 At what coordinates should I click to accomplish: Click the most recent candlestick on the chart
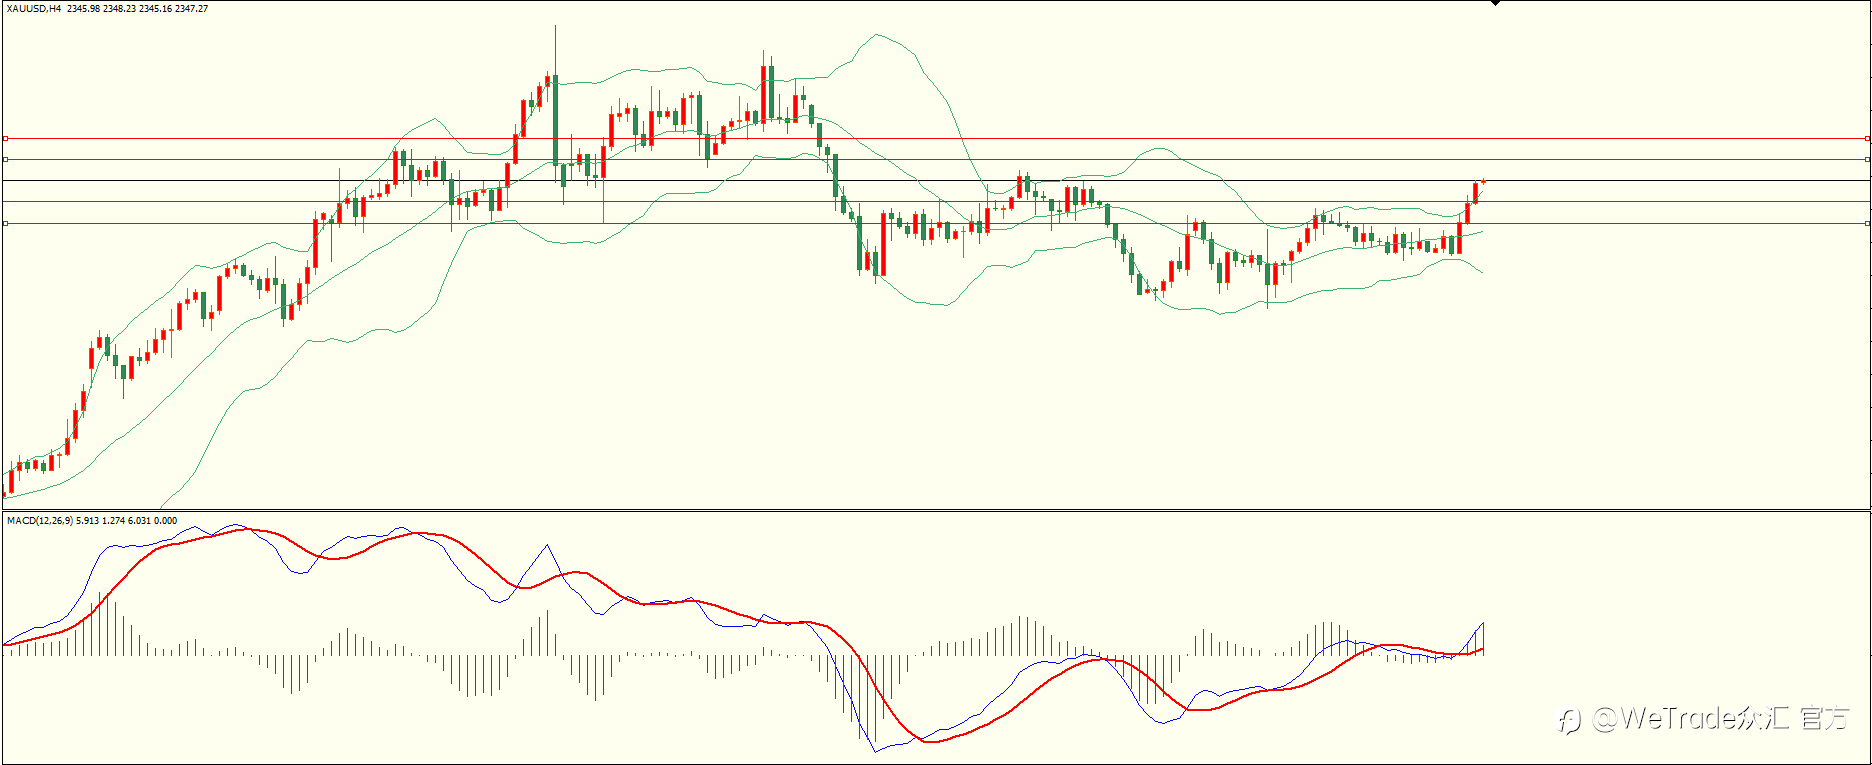1483,181
